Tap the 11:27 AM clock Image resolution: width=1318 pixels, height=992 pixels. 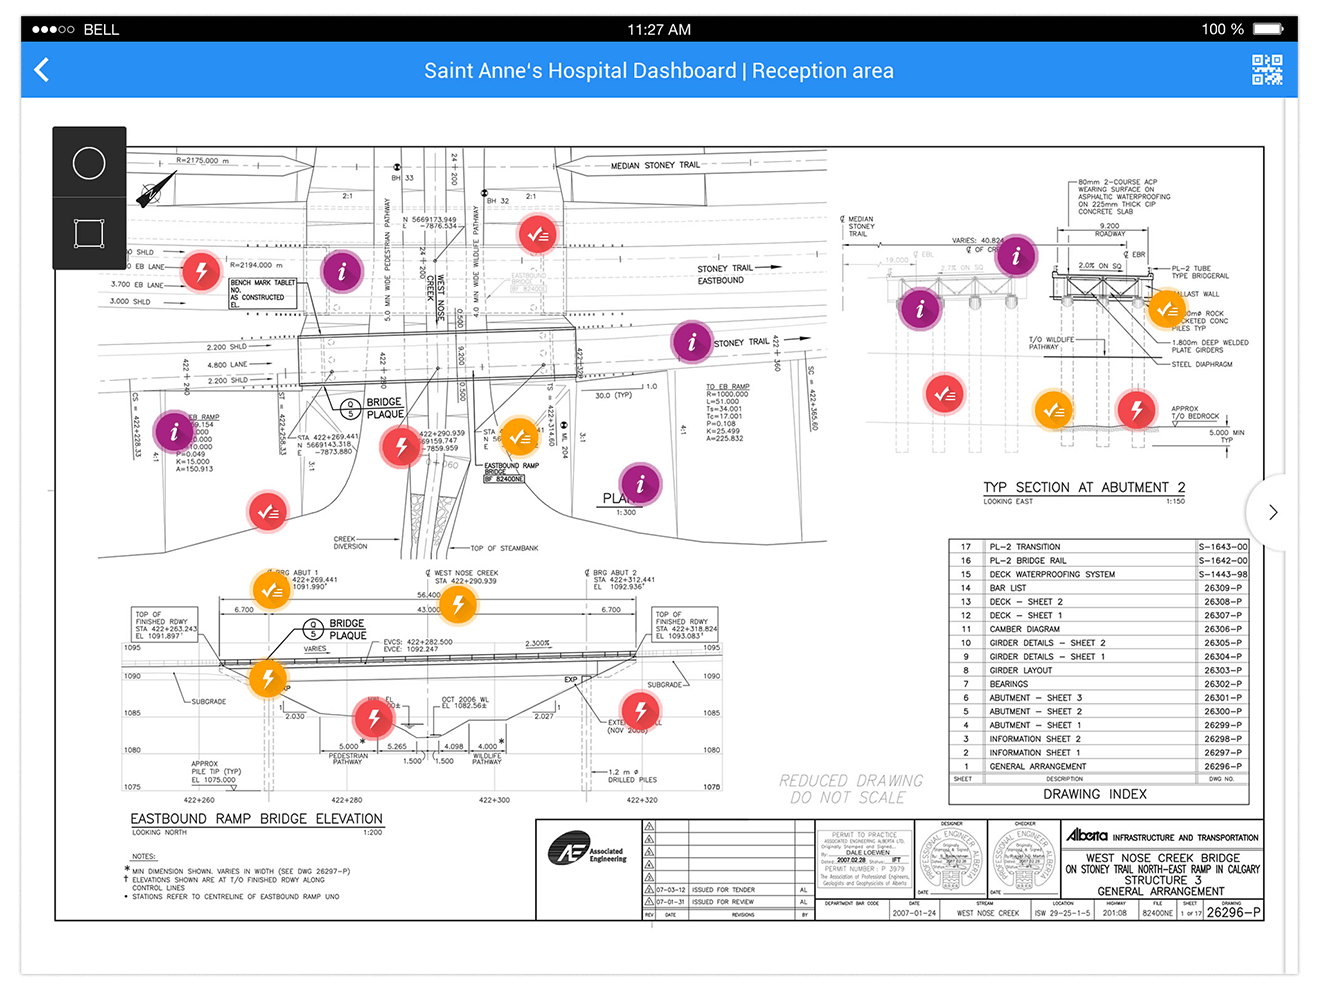tap(659, 29)
